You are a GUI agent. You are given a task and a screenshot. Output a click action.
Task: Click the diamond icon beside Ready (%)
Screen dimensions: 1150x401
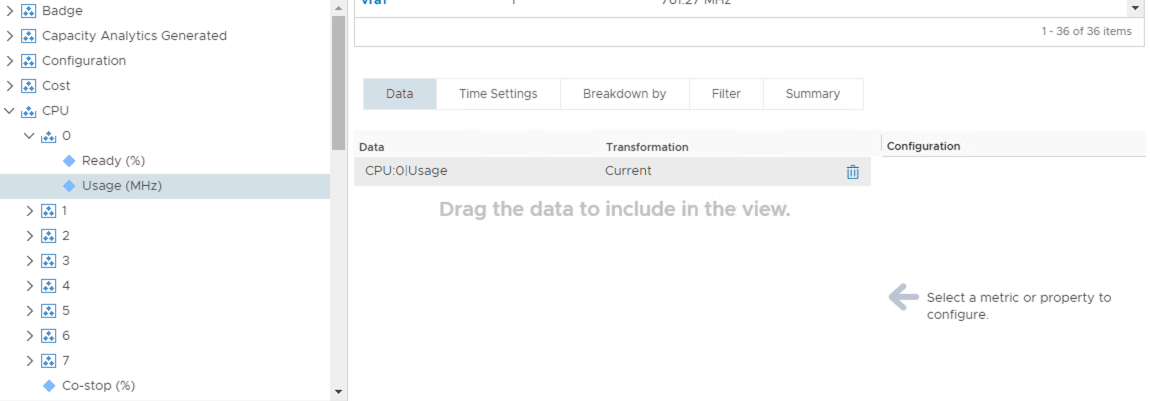(x=69, y=160)
